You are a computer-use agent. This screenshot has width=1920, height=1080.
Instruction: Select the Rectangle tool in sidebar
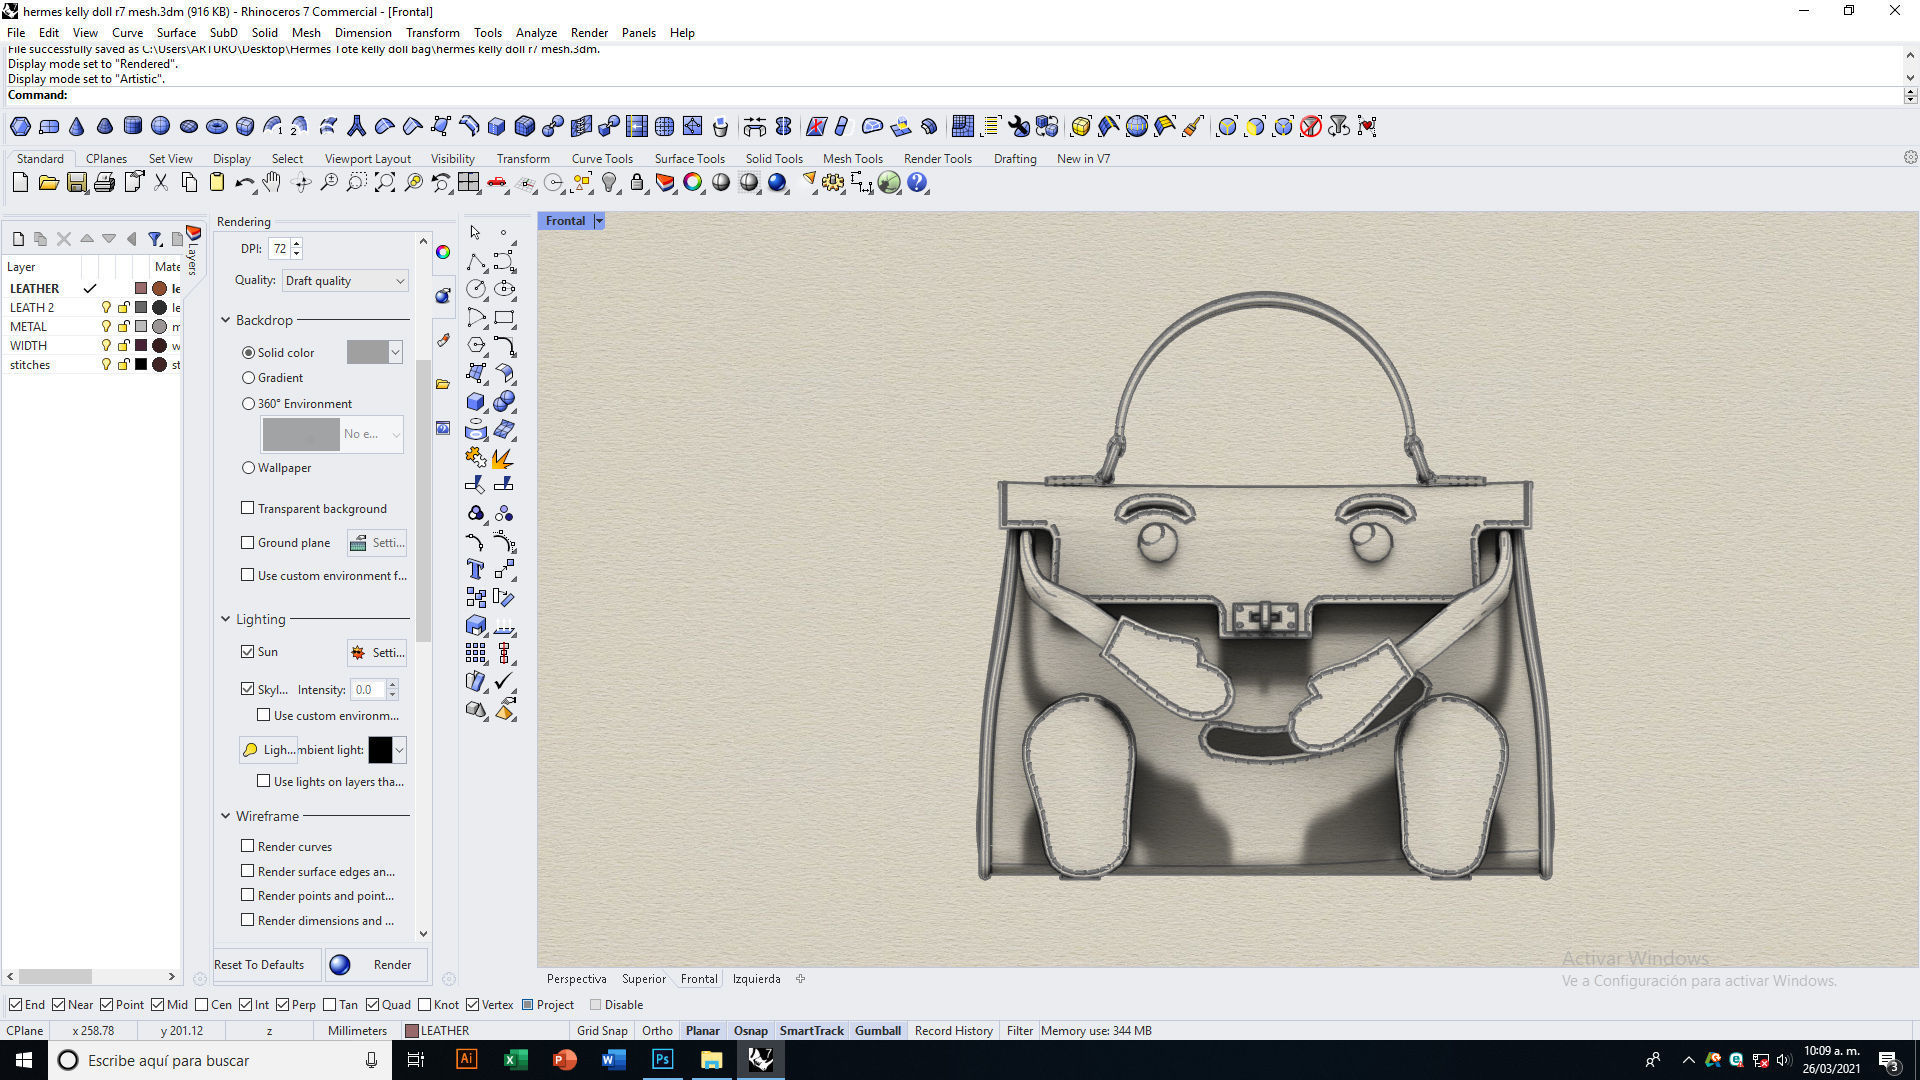(x=504, y=317)
